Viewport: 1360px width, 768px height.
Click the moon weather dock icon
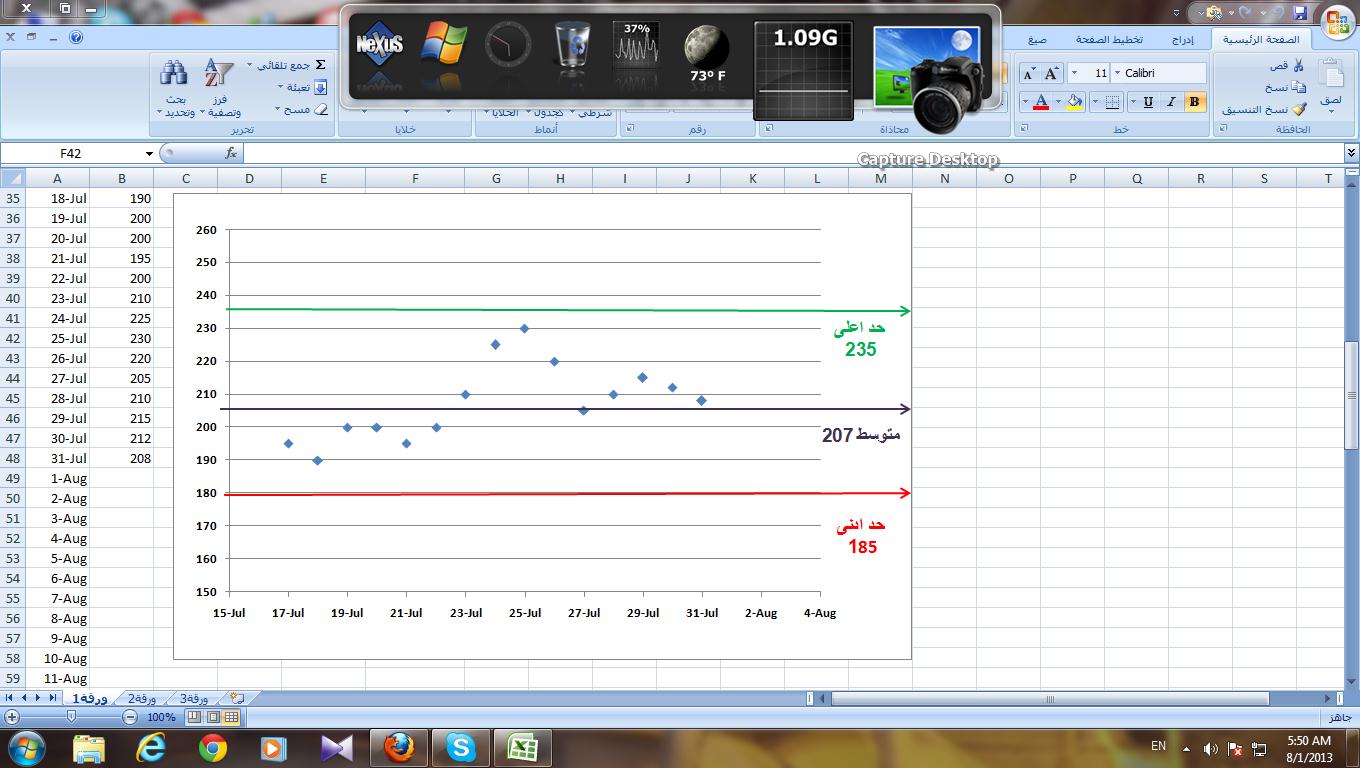[707, 47]
